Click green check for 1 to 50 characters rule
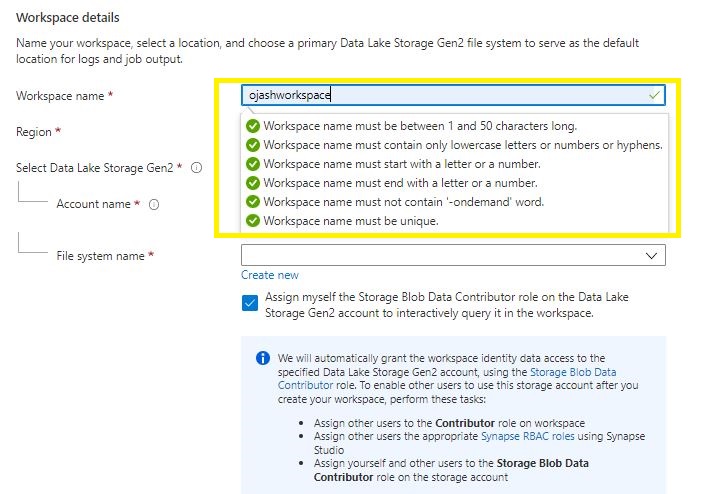The width and height of the screenshot is (726, 494). (253, 126)
